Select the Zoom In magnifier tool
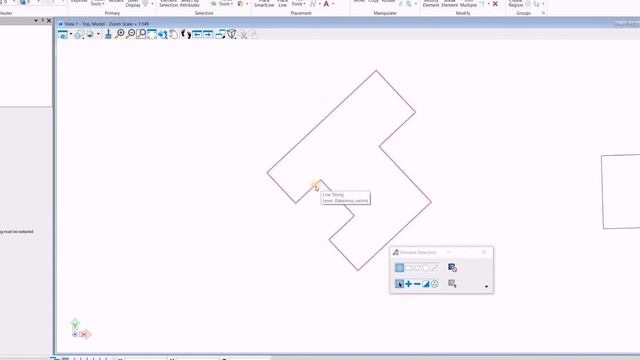The height and width of the screenshot is (360, 640). click(x=120, y=34)
